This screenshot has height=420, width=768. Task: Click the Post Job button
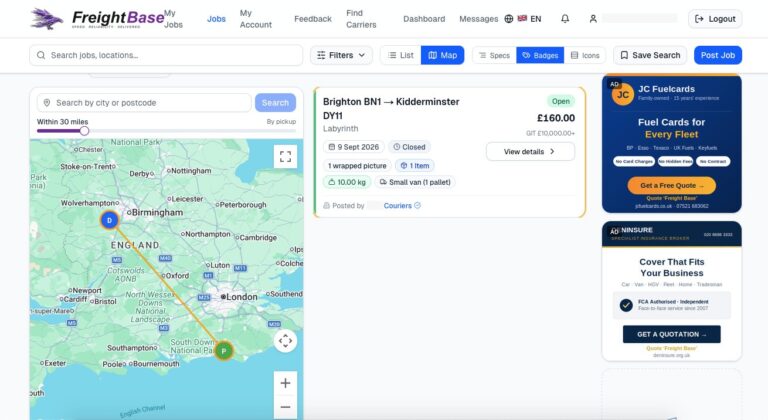coord(718,55)
